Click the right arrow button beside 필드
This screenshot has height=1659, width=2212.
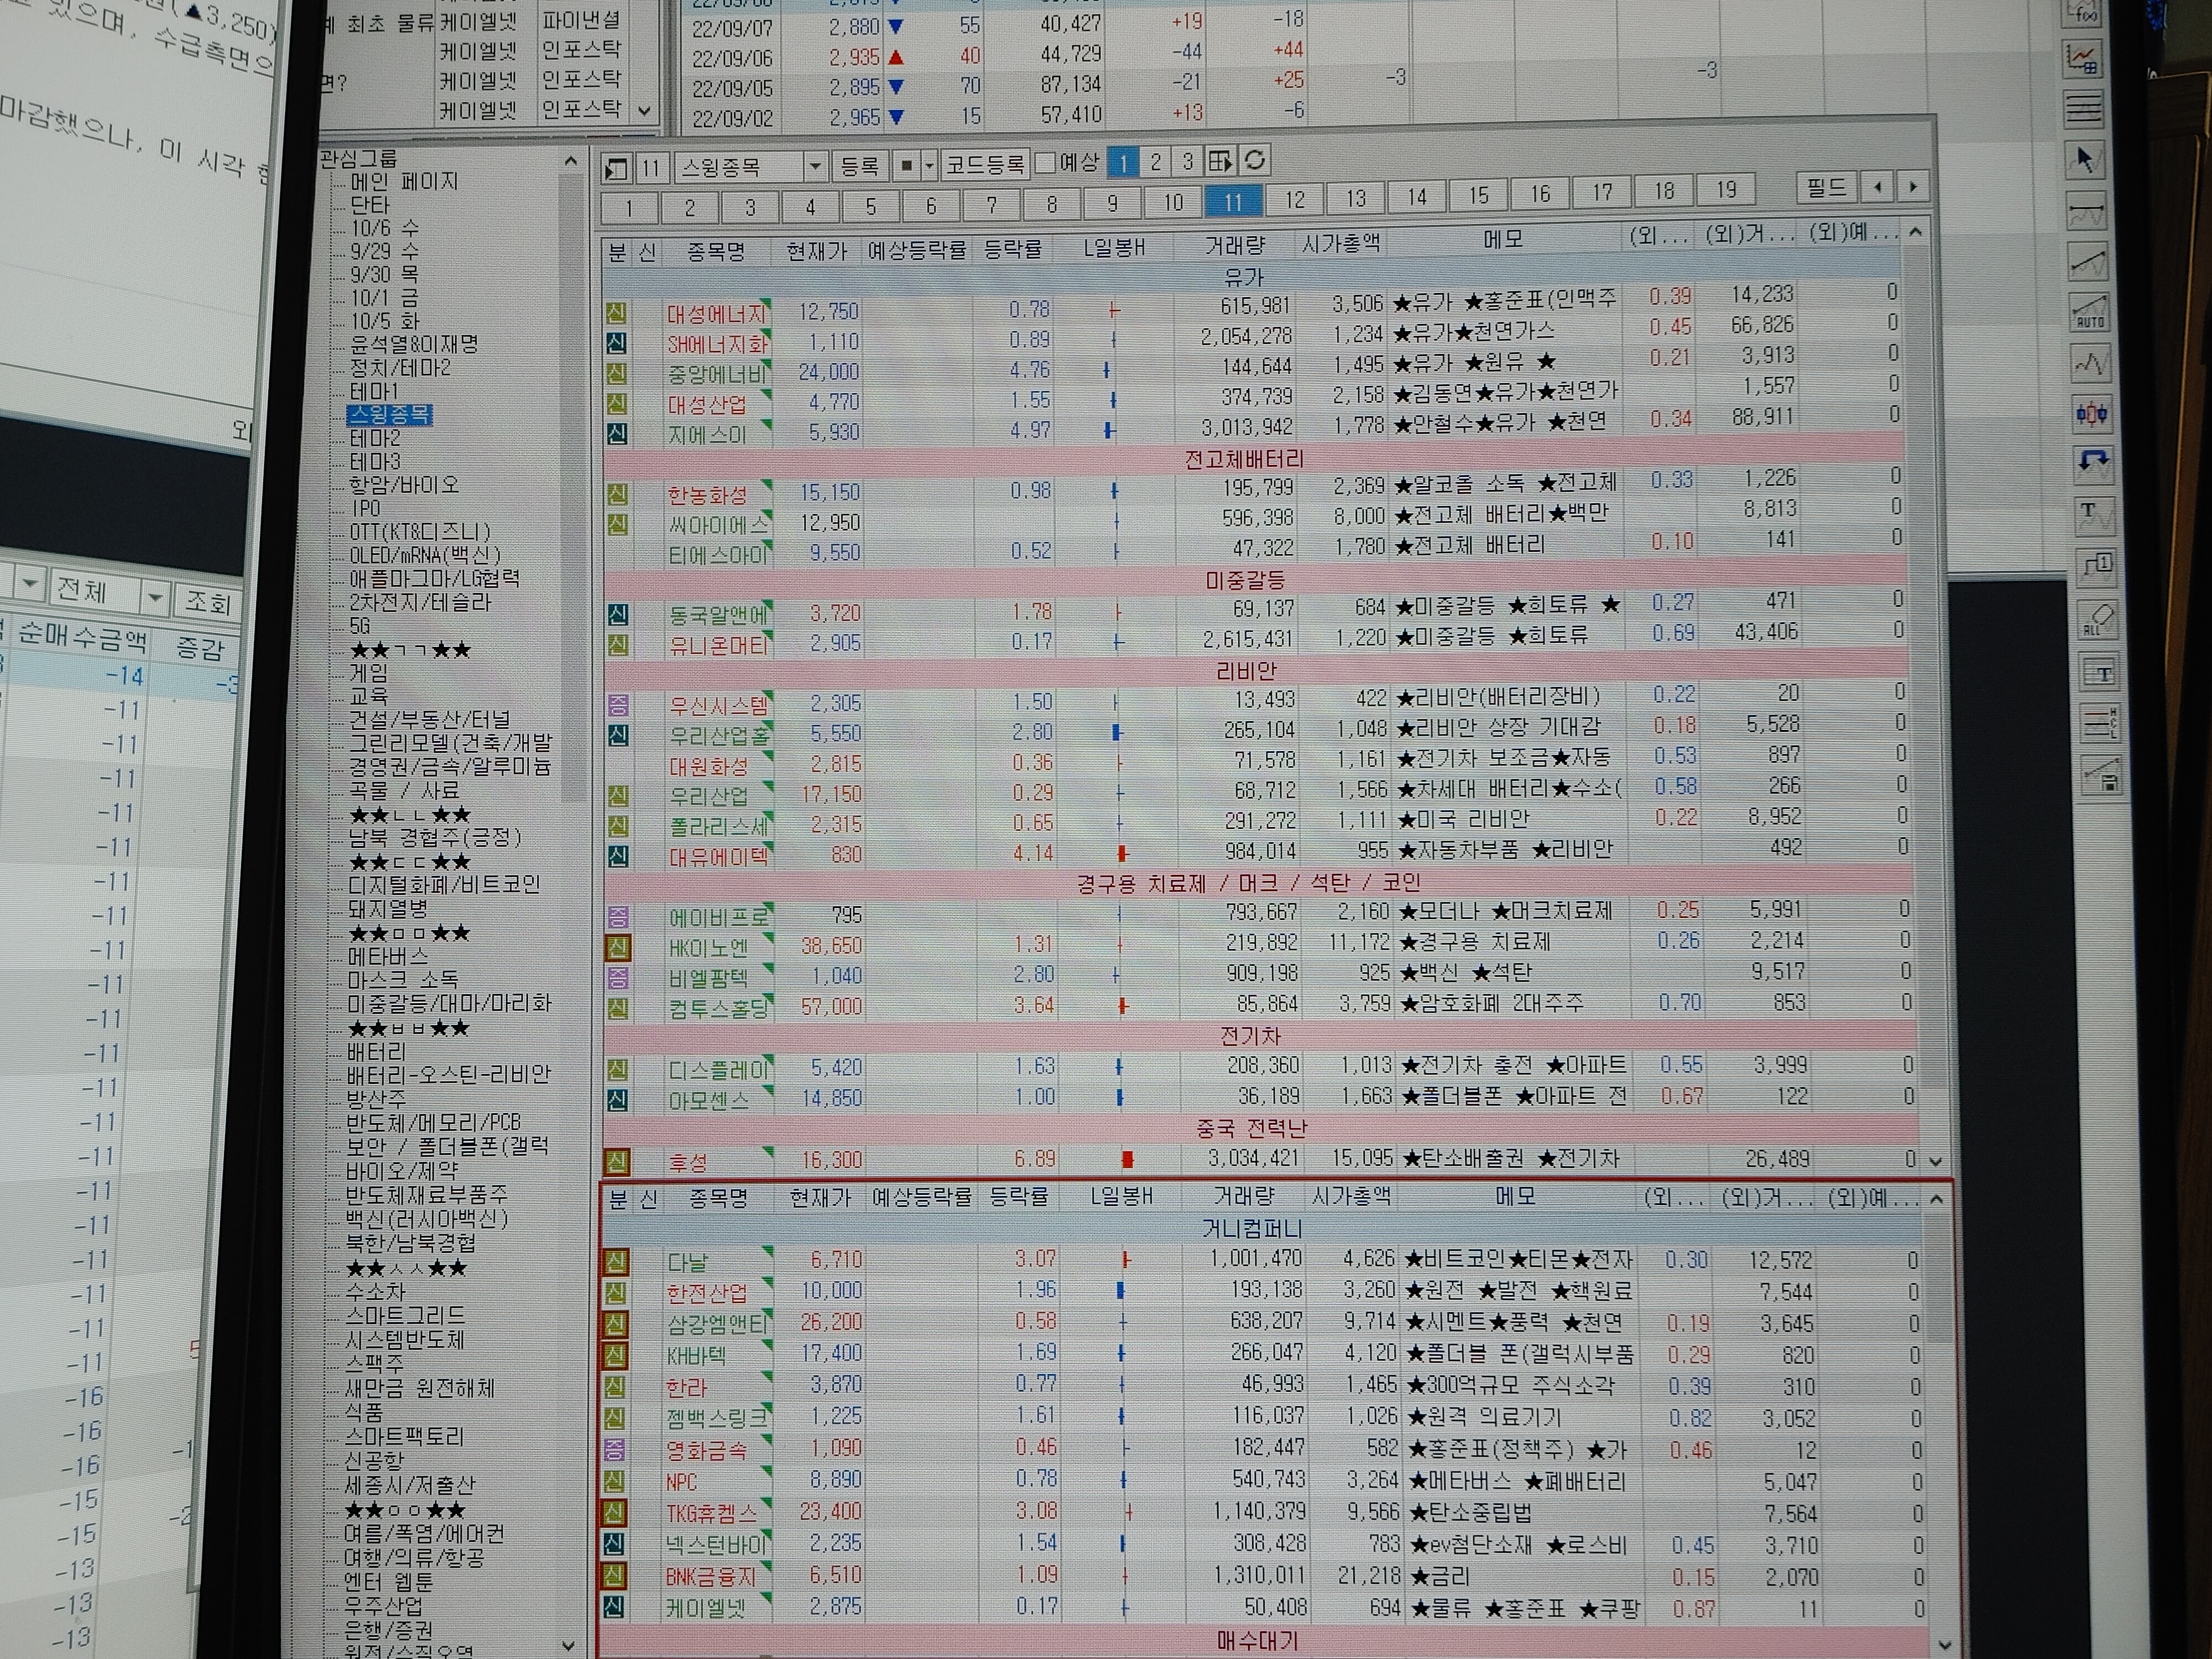(x=1912, y=187)
